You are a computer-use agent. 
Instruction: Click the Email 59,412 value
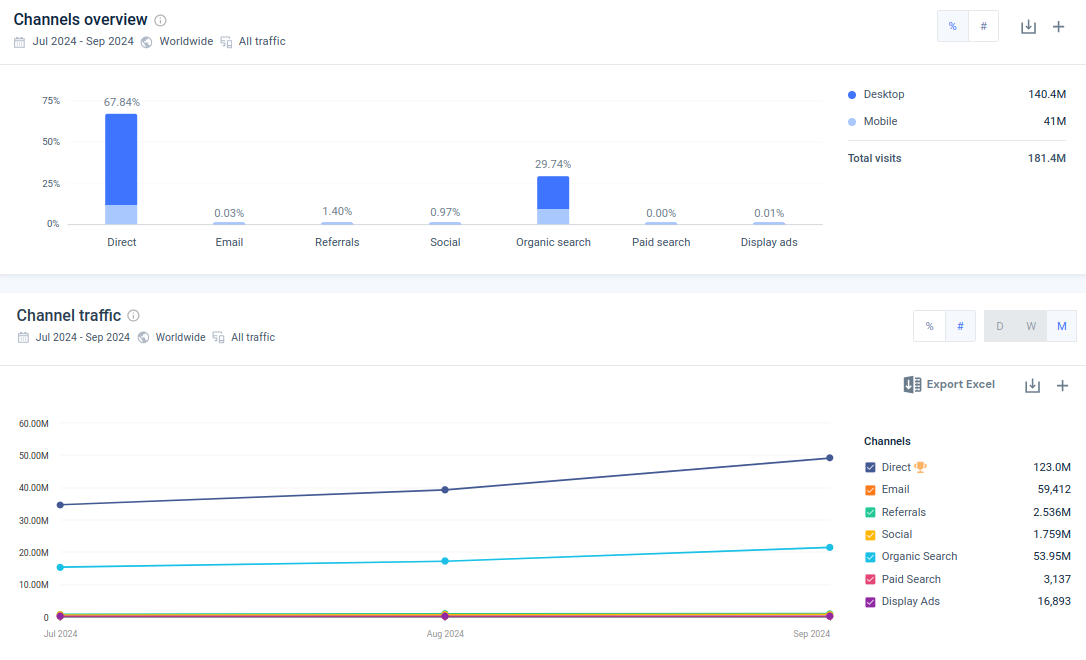1054,490
